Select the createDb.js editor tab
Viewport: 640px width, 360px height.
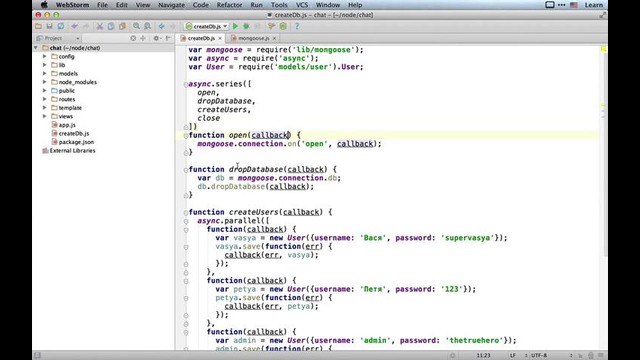click(x=201, y=38)
